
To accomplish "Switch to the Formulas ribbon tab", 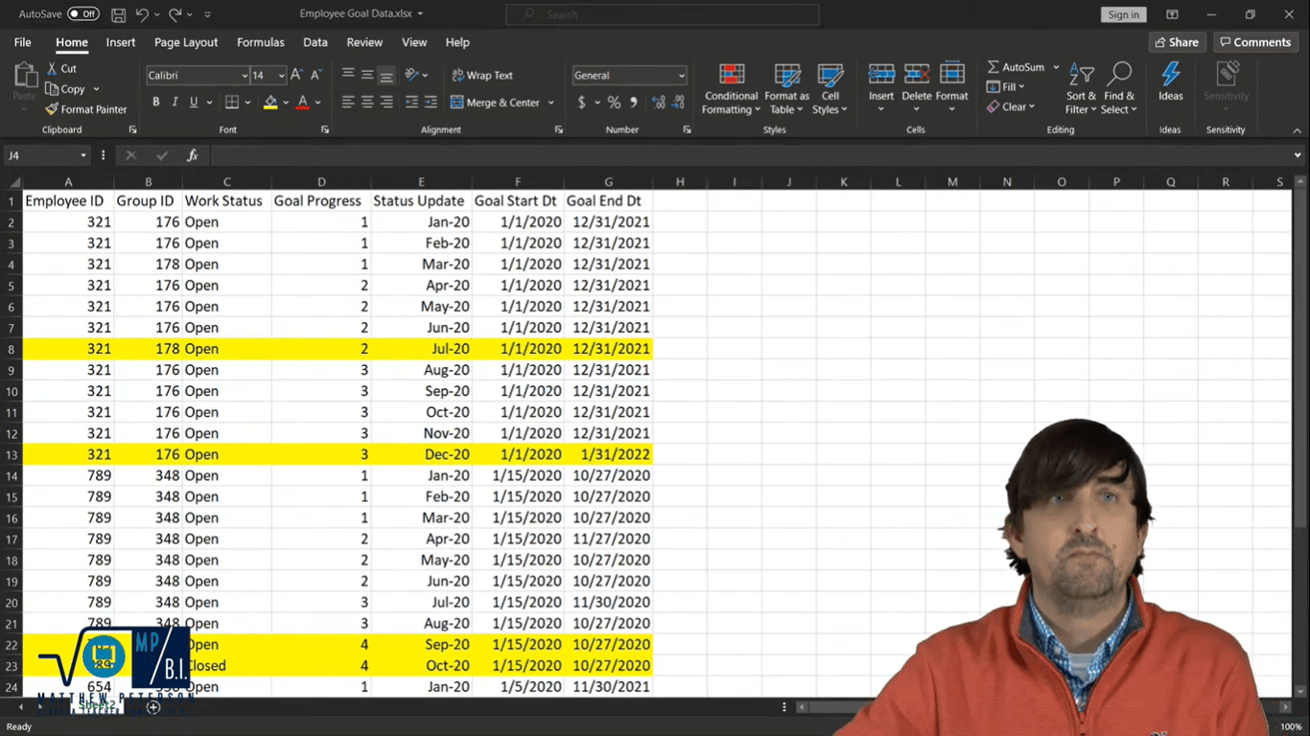I will click(260, 42).
